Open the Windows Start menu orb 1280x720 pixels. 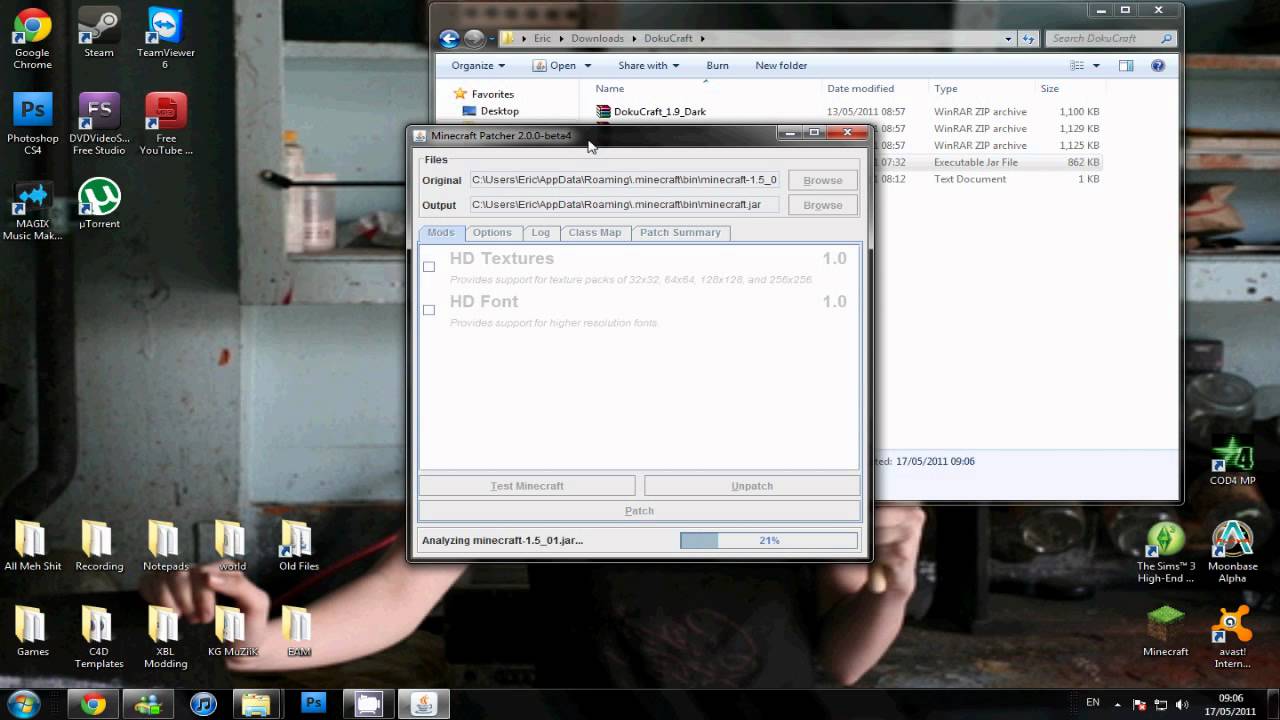tap(23, 703)
